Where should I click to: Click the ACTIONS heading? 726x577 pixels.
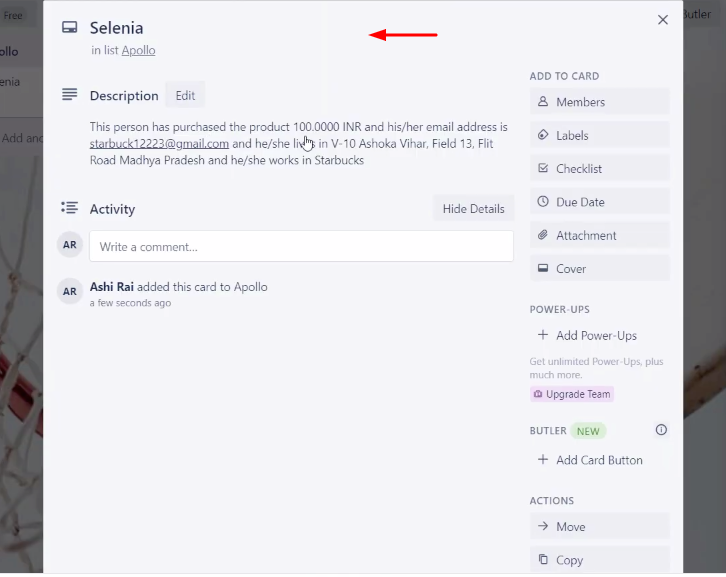[x=551, y=501]
